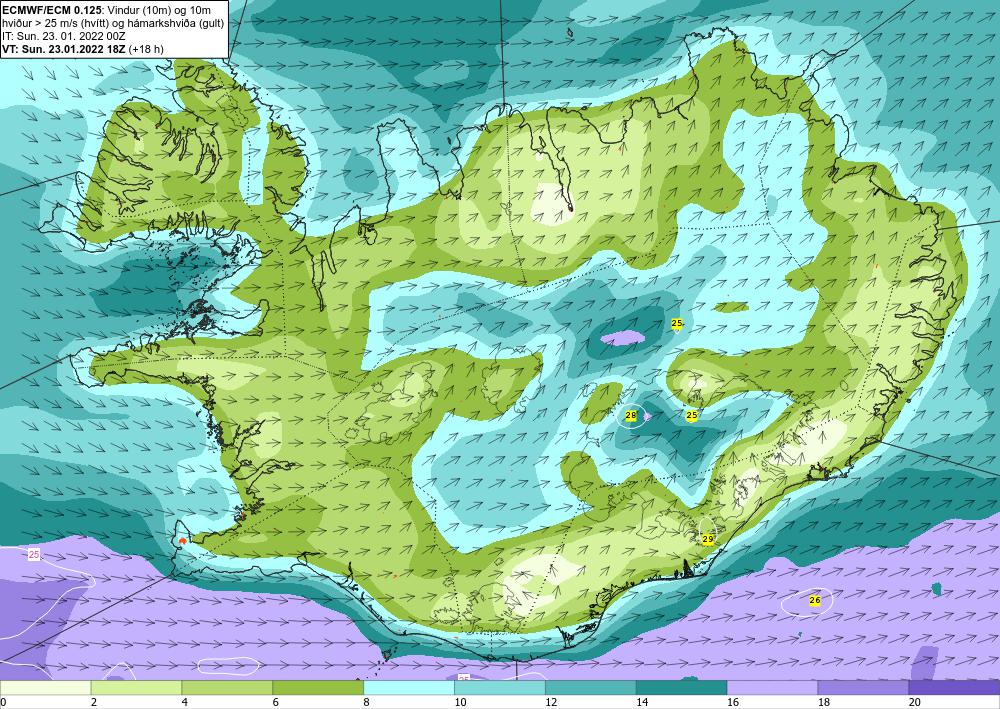Click the legend scale value 14
Image resolution: width=1000 pixels, height=709 pixels.
(x=642, y=703)
